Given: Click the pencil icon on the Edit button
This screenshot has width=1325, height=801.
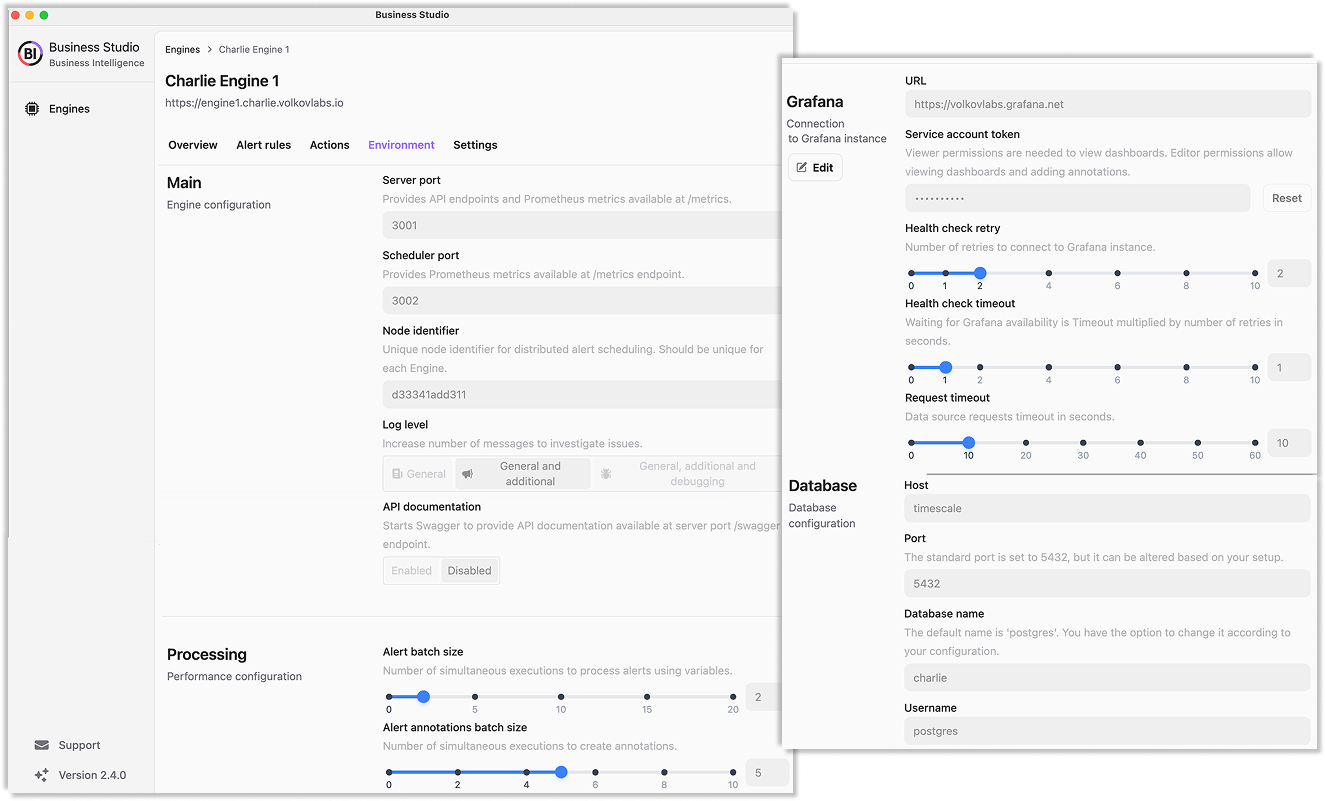Looking at the screenshot, I should point(802,168).
